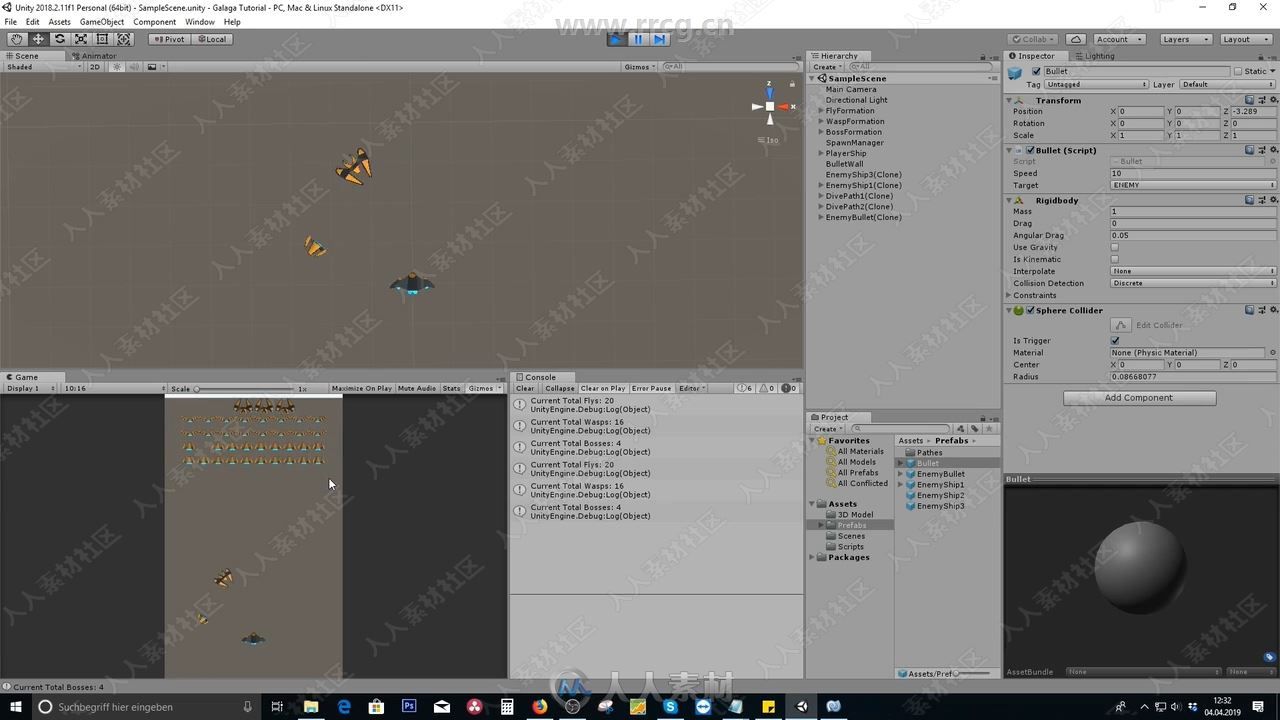The width and height of the screenshot is (1280, 720).
Task: Select EnemyBullet(Clone) in Hierarchy
Action: coord(863,217)
